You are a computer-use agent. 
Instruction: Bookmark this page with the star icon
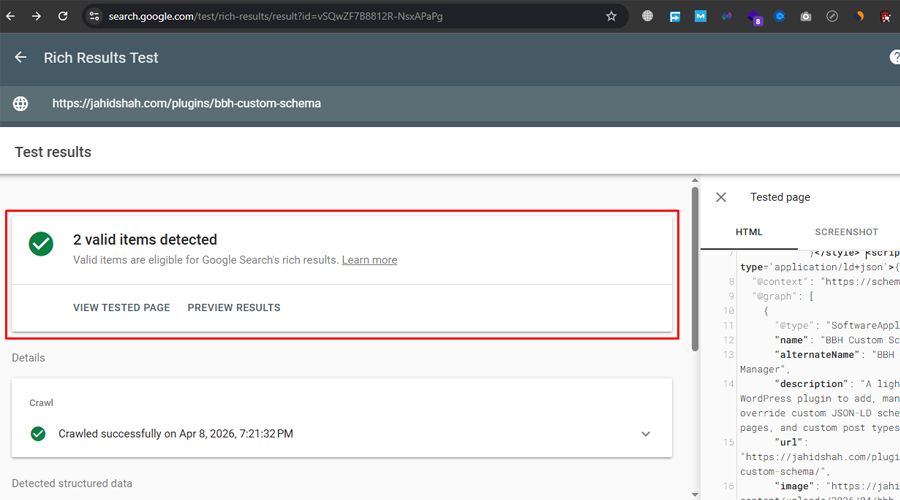tap(611, 16)
